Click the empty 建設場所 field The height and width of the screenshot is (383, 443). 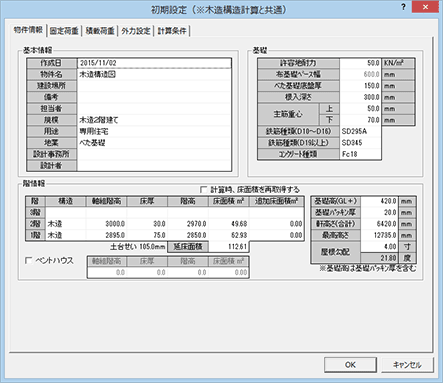click(x=154, y=86)
